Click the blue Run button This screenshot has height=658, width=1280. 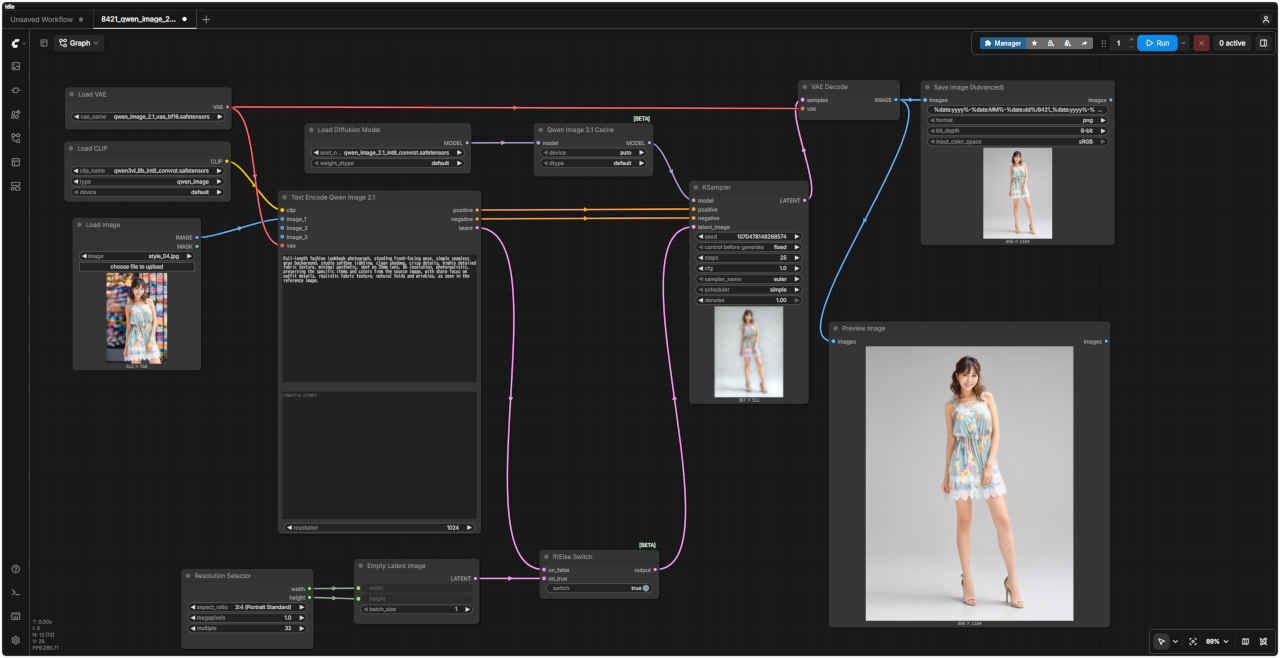pyautogui.click(x=1157, y=43)
